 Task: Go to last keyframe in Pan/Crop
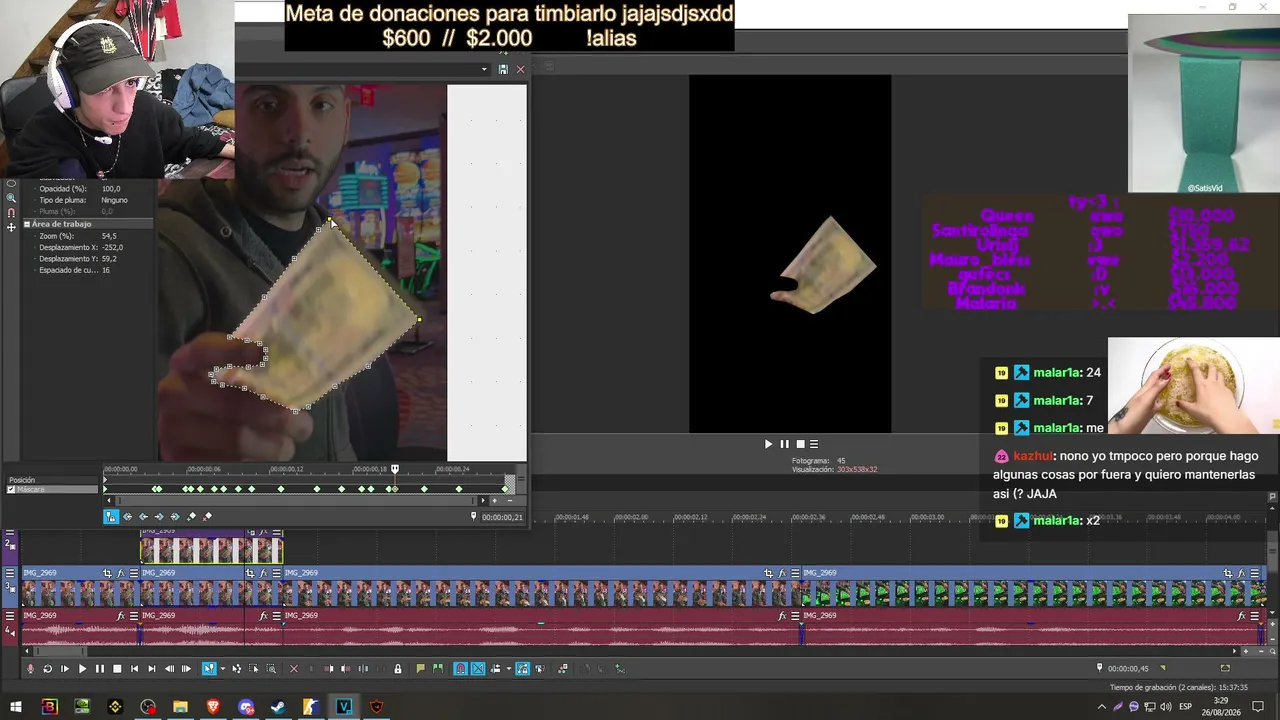[175, 517]
